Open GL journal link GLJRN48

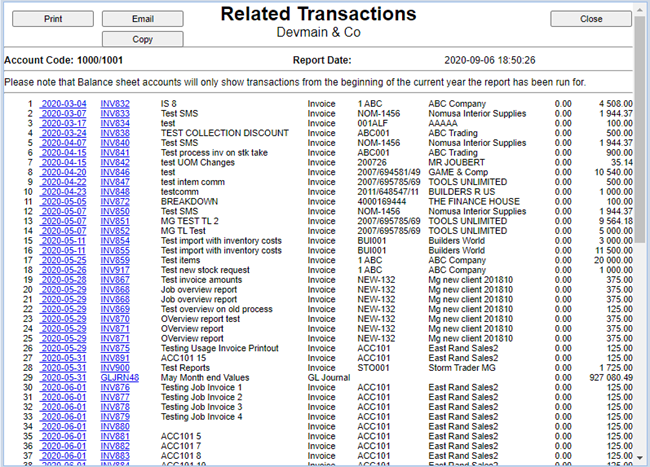[x=119, y=377]
